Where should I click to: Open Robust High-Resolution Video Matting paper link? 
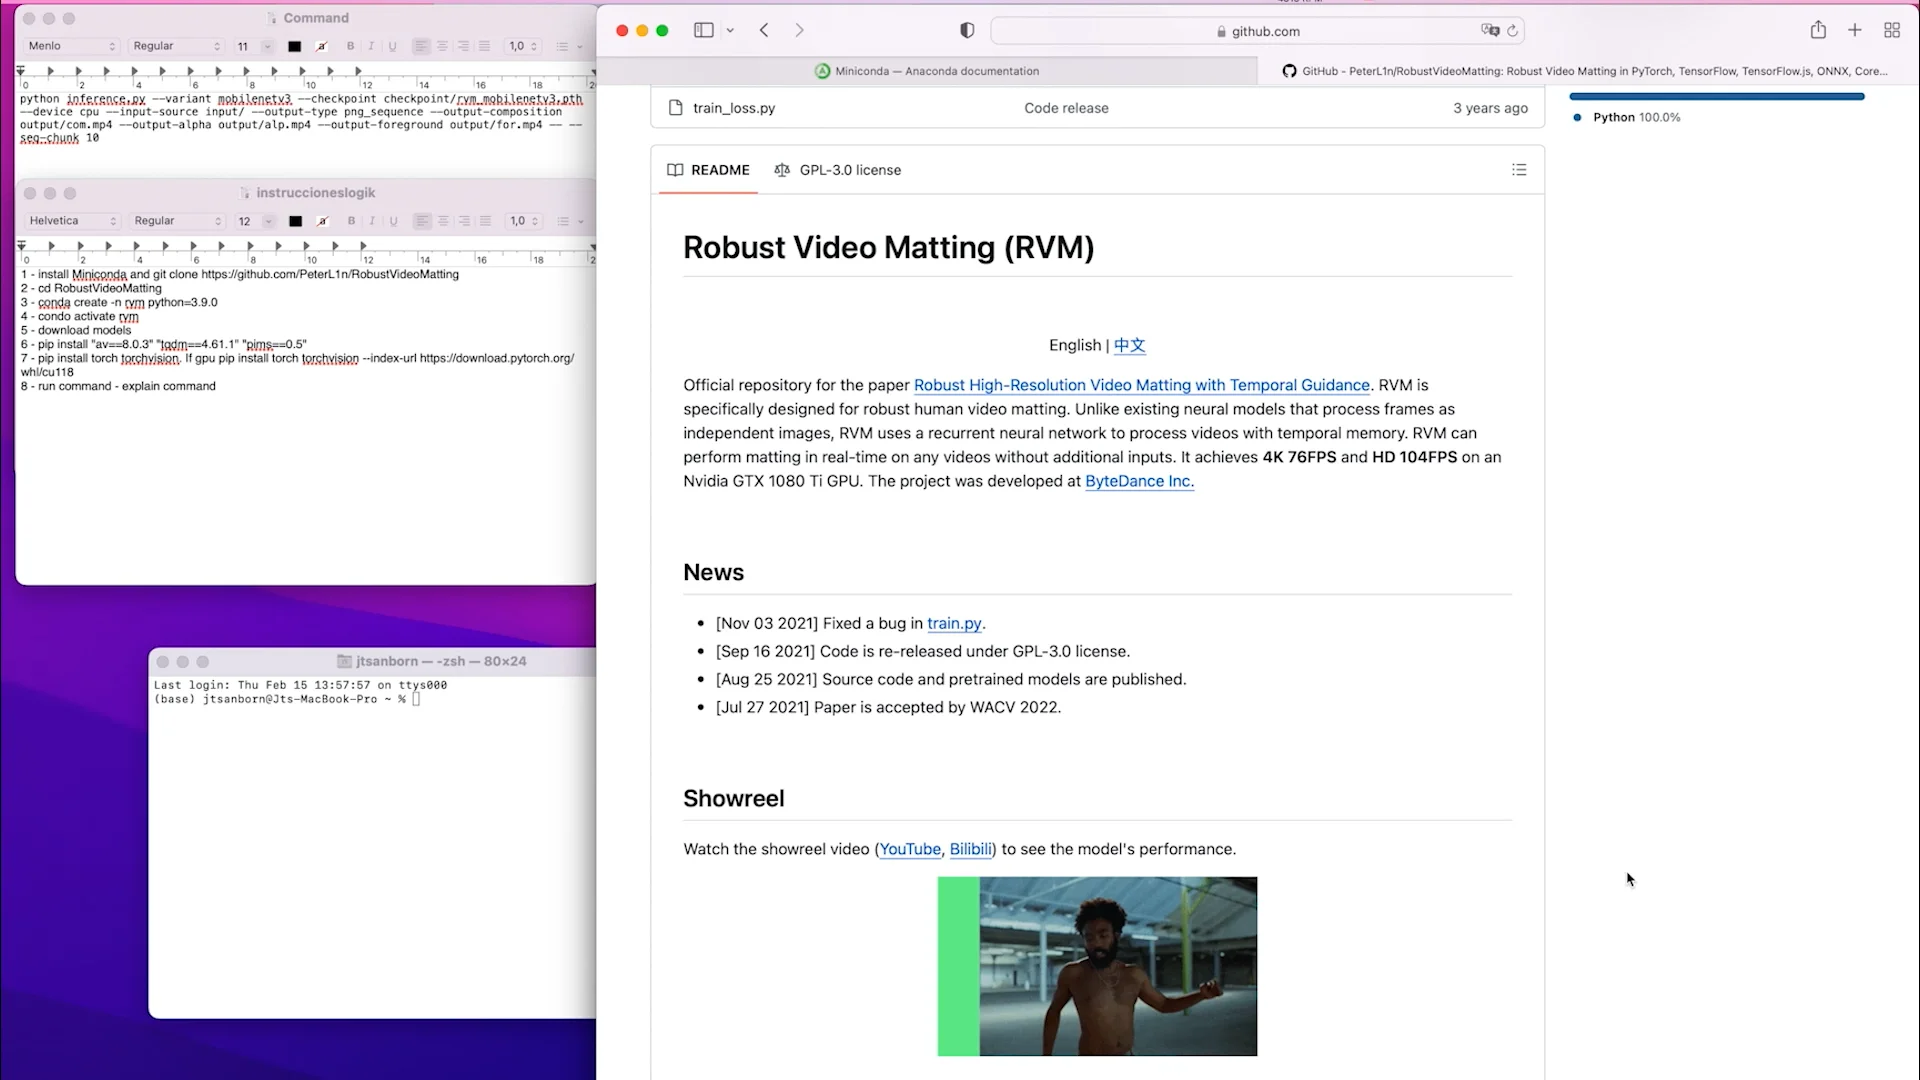1141,385
